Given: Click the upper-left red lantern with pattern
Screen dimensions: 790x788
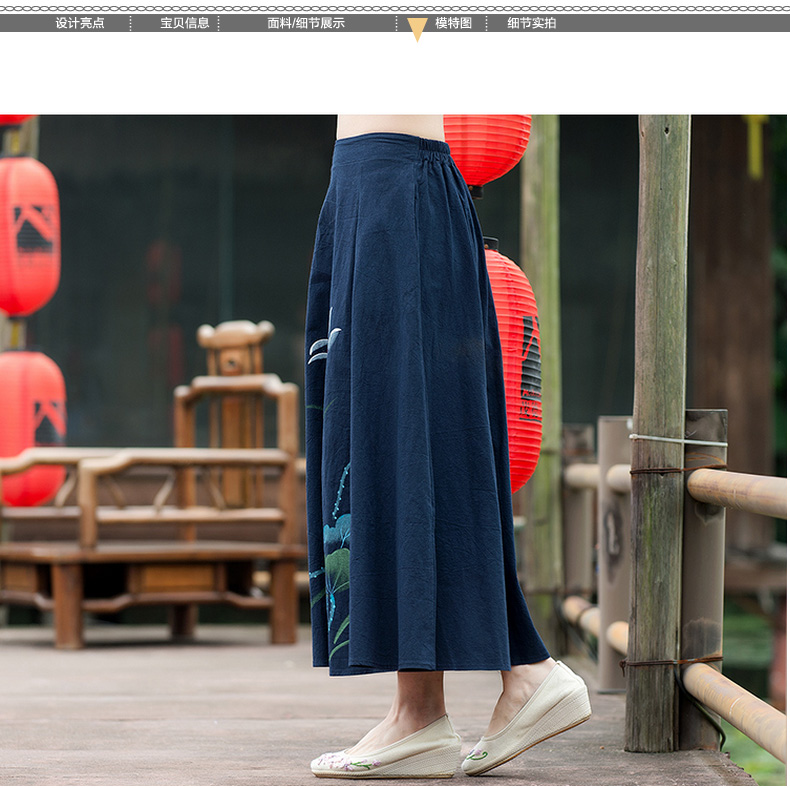Looking at the screenshot, I should pos(28,235).
